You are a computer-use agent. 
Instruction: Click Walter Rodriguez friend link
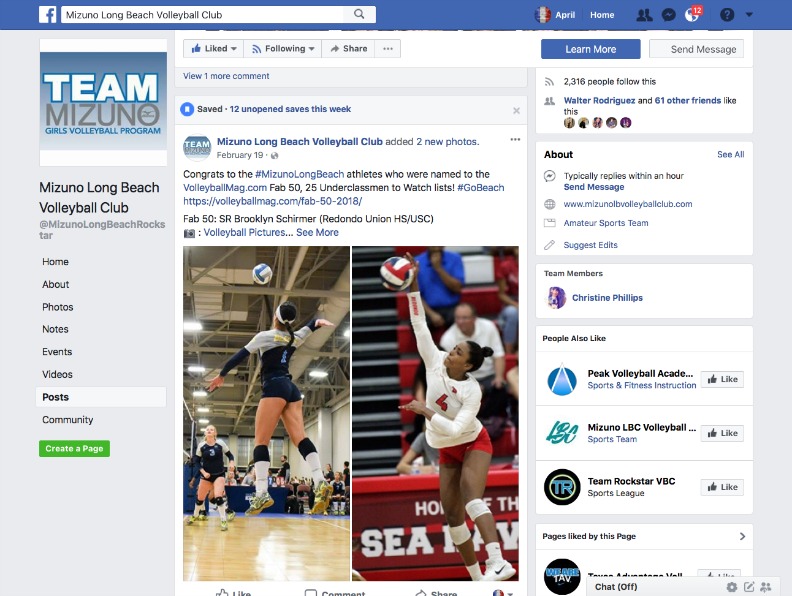click(599, 101)
